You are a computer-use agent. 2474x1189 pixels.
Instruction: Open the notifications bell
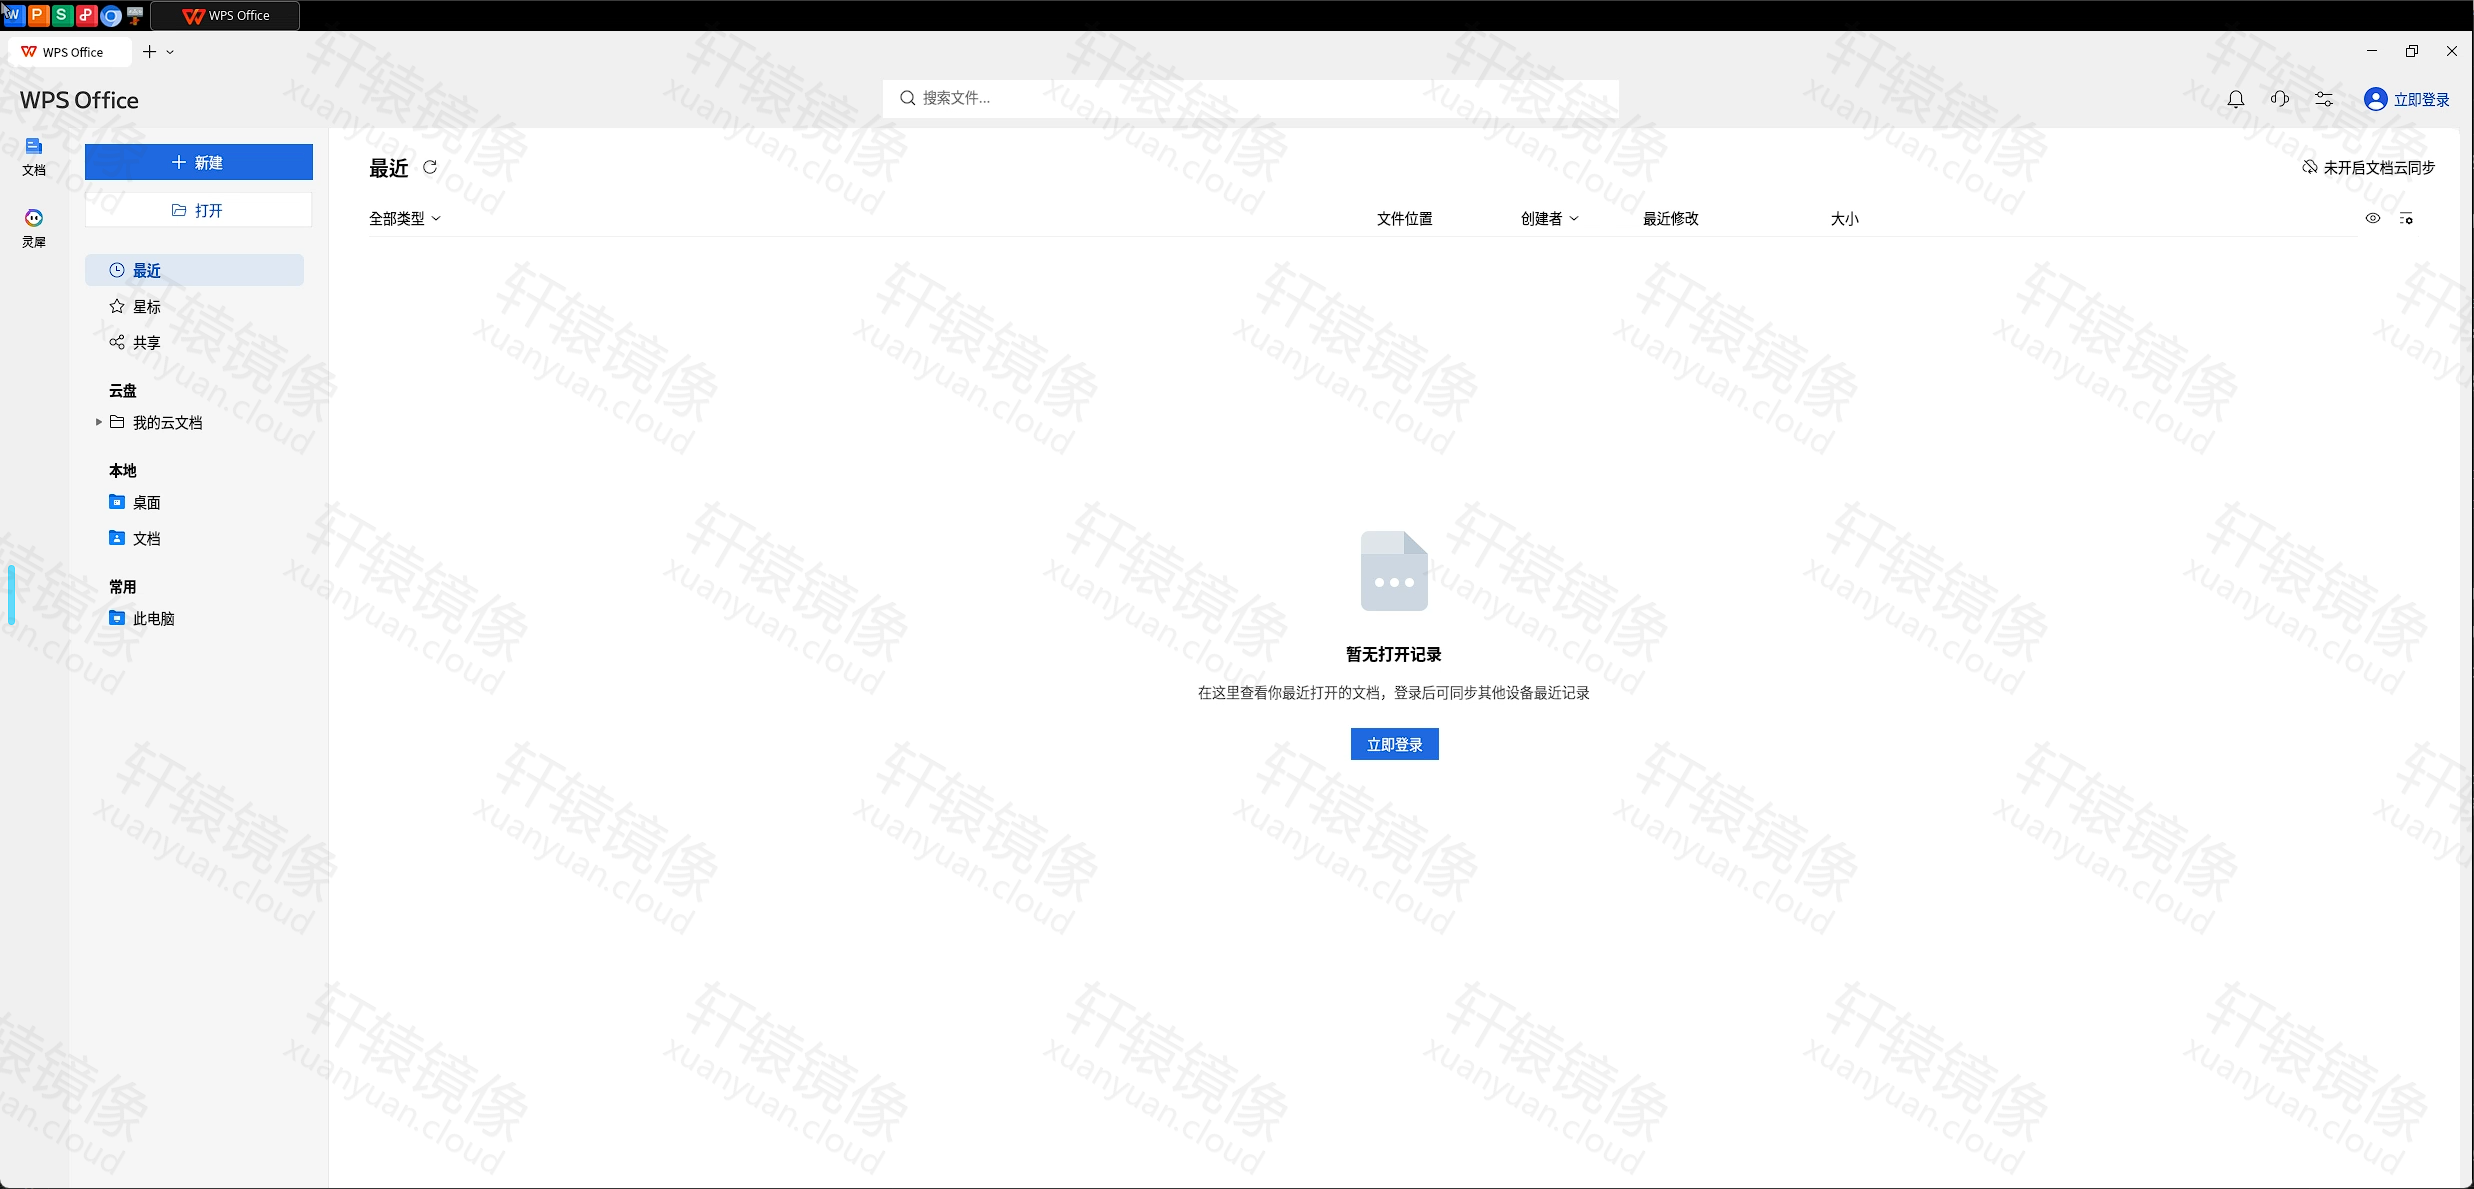coord(2236,99)
